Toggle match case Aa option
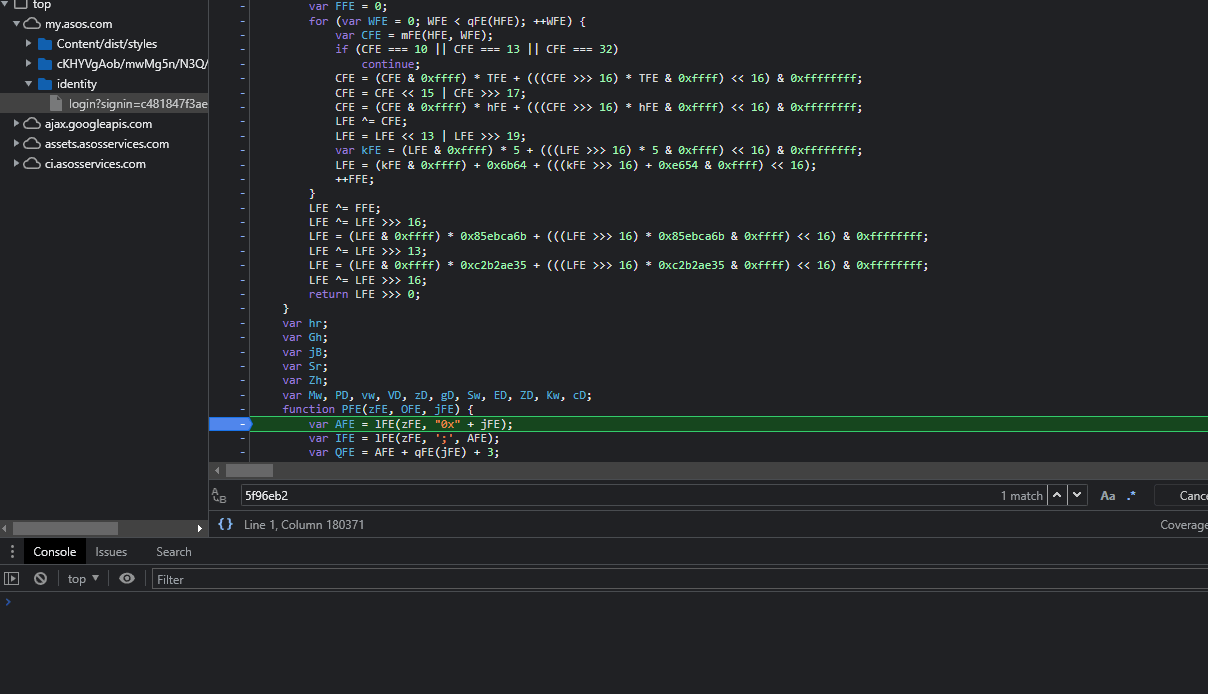 pos(1108,495)
